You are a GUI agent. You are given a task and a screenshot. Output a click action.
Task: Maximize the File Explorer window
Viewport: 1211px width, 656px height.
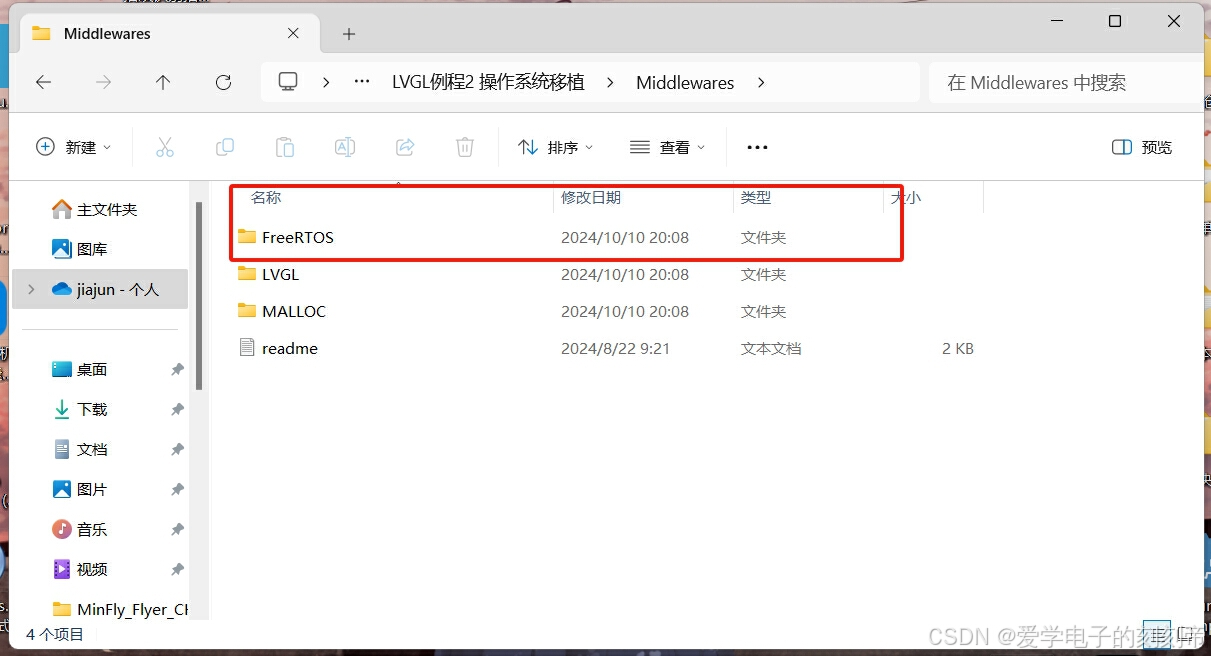click(x=1114, y=21)
